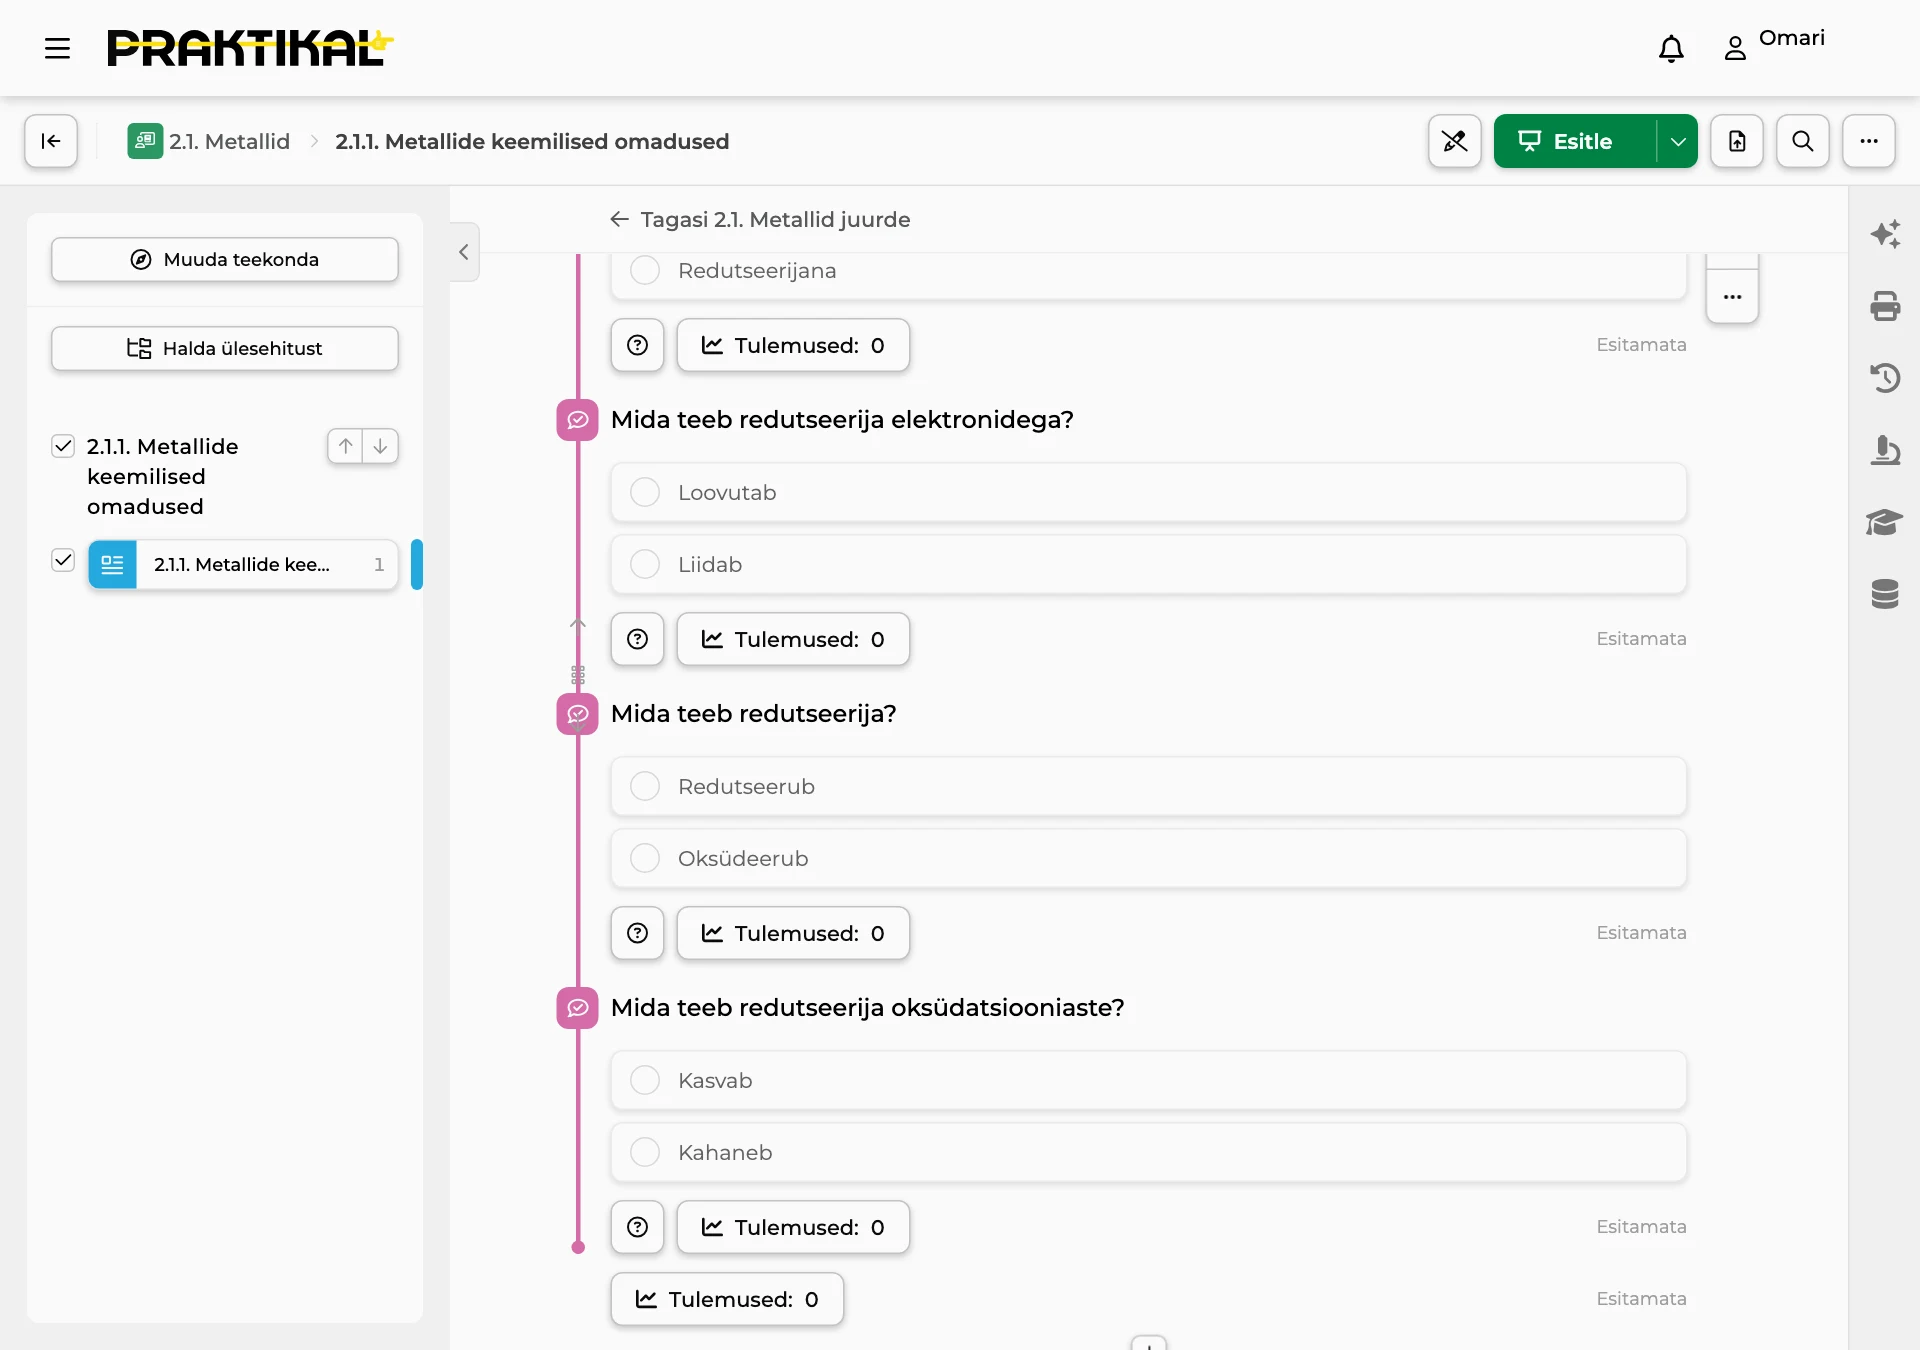Click the graduation cap icon
Viewport: 1920px width, 1350px height.
[x=1885, y=522]
